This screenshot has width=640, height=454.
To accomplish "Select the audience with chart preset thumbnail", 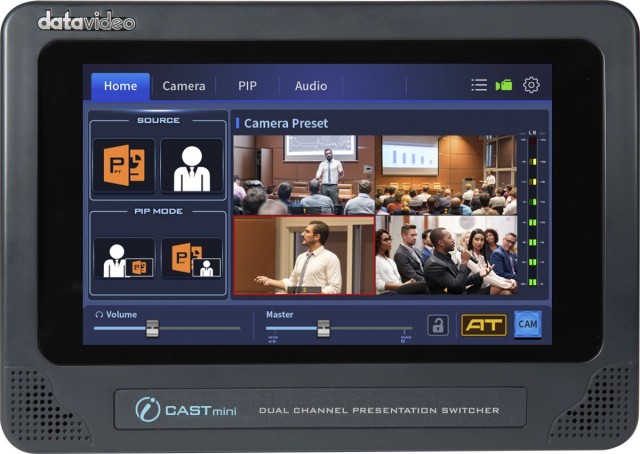I will (446, 174).
